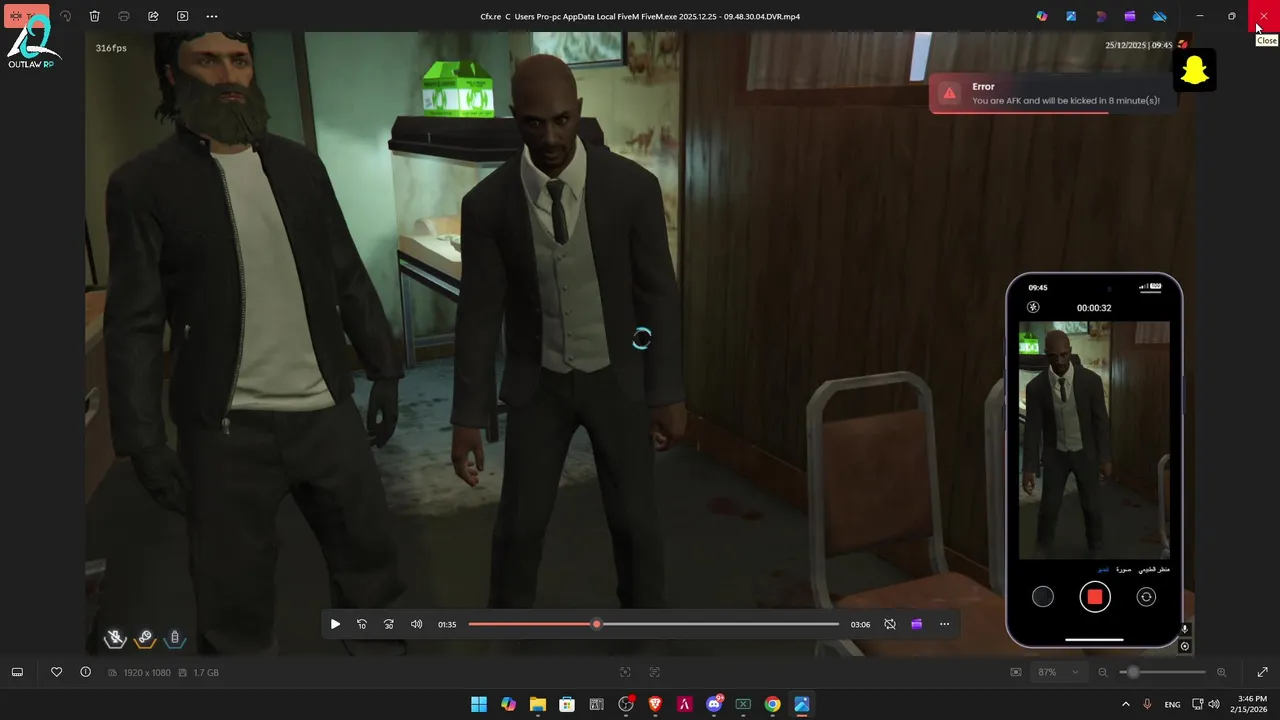
Task: Open the top toolbar See more menu
Action: (x=212, y=16)
